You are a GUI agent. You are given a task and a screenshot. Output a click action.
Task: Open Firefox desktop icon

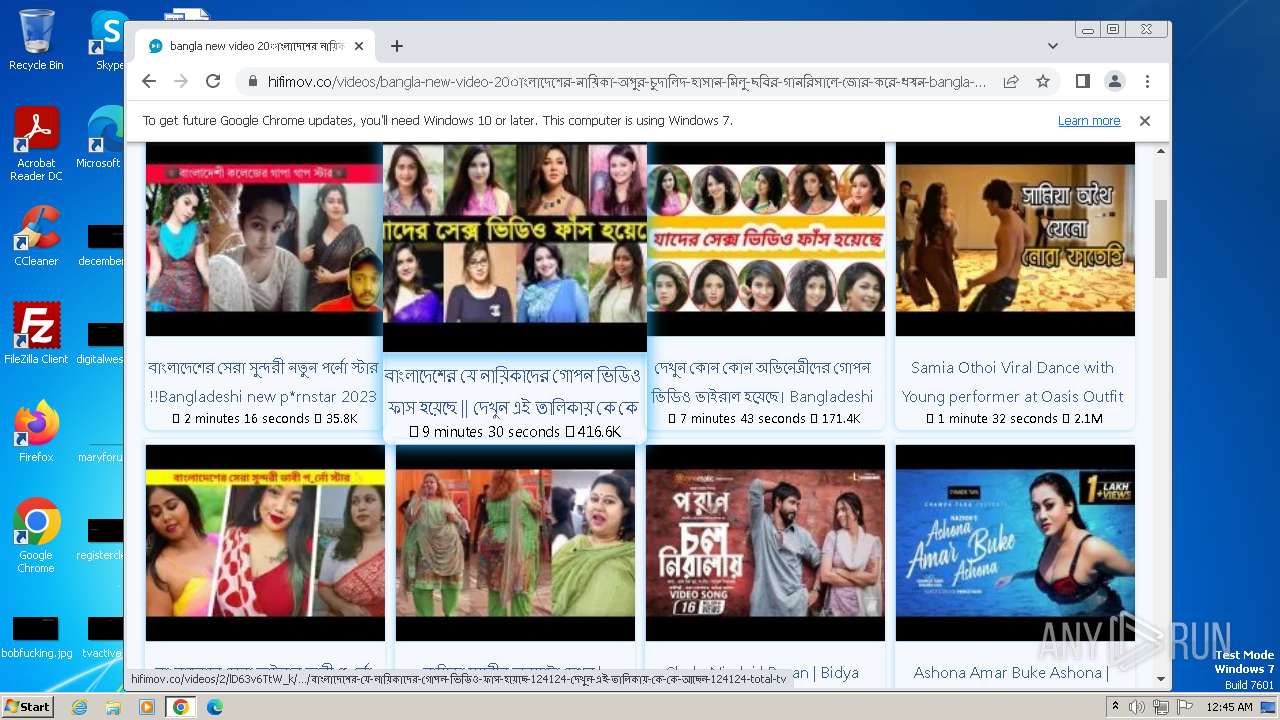pos(36,432)
